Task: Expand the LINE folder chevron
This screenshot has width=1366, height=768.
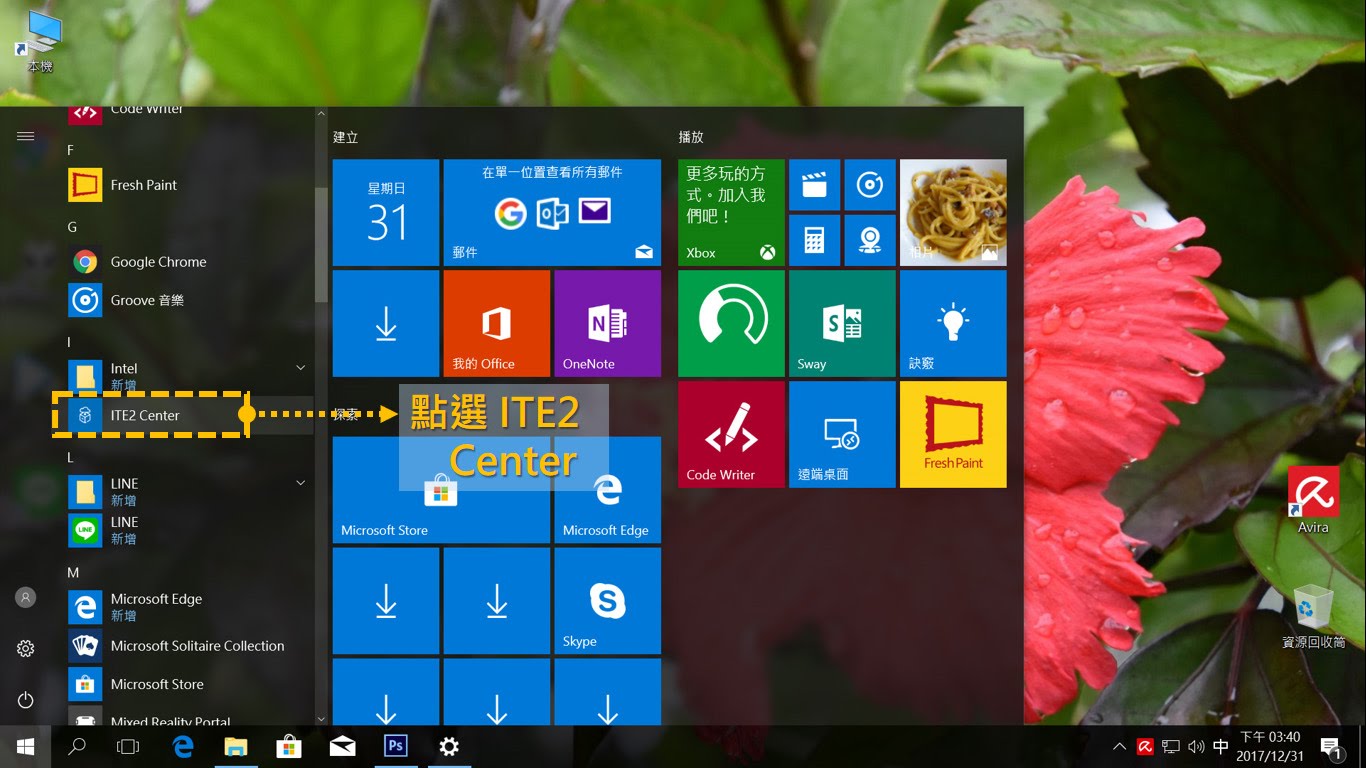Action: click(x=300, y=483)
